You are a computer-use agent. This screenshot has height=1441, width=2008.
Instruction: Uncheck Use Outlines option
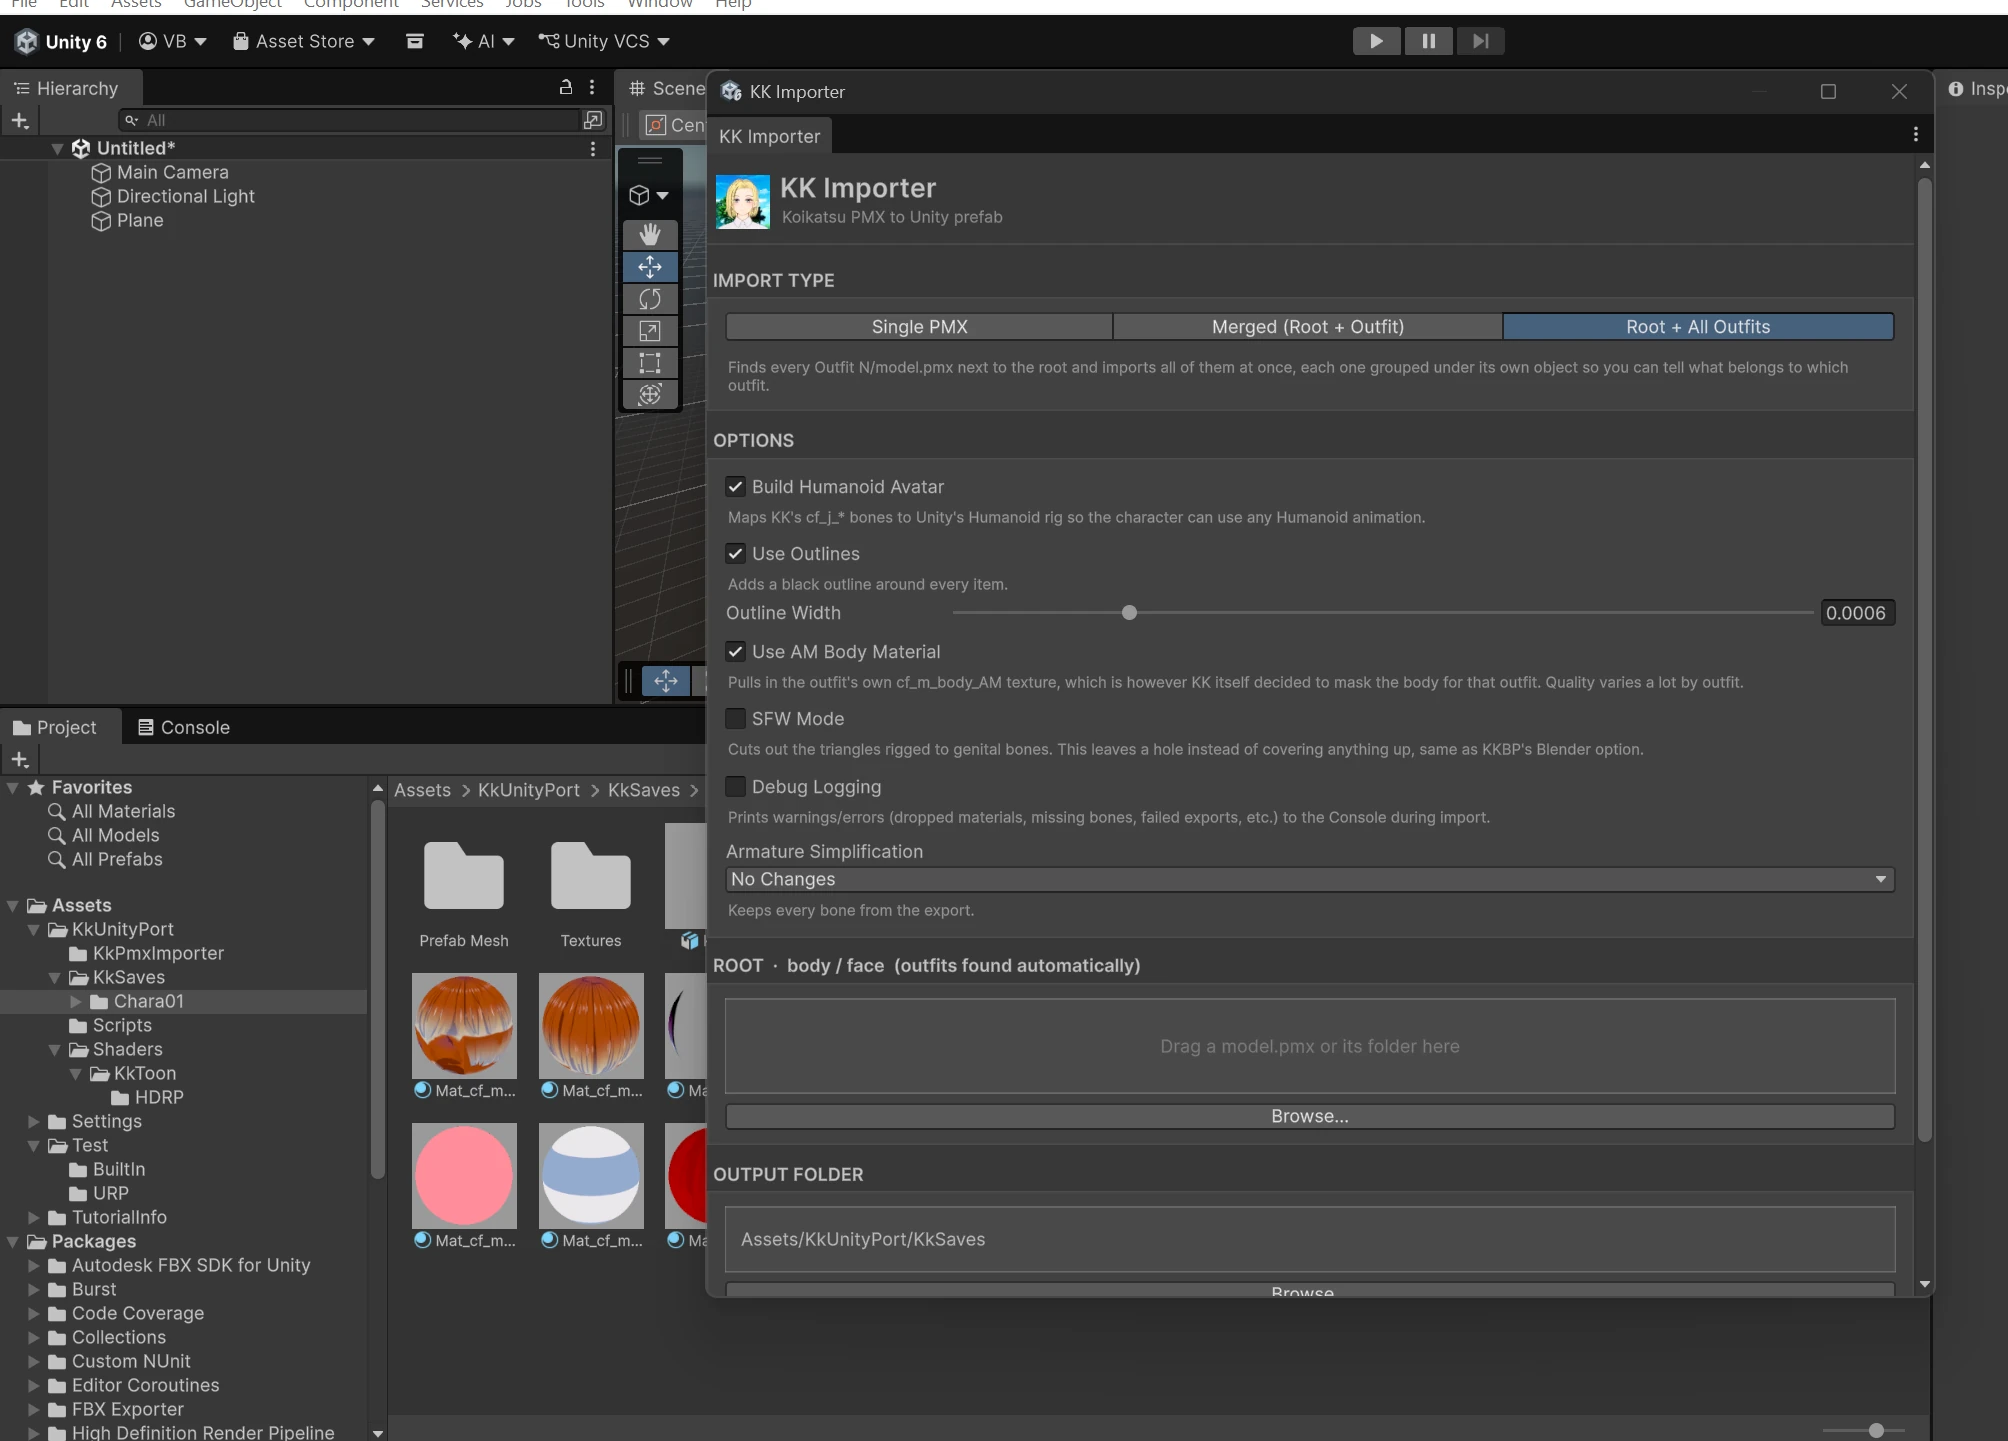tap(736, 554)
